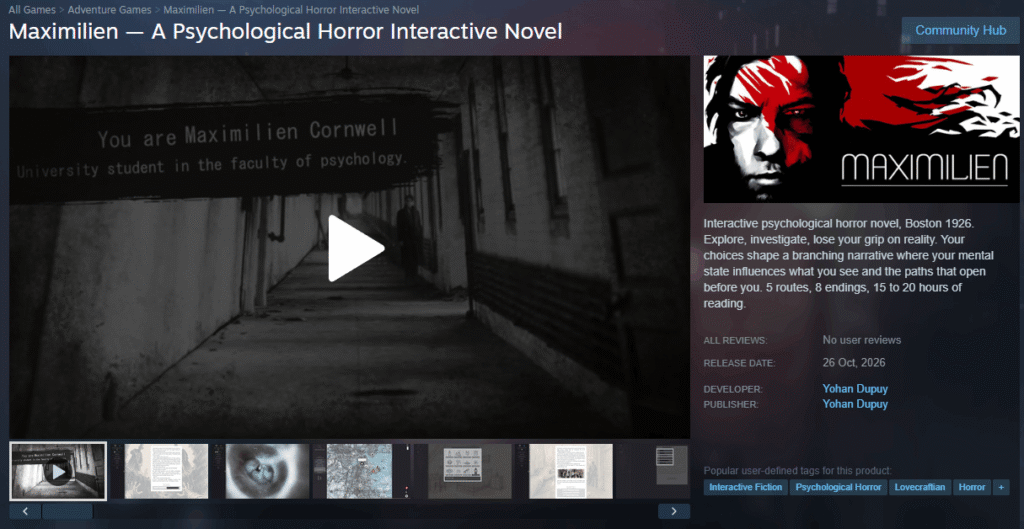
Task: Select the trailer video thumbnail
Action: point(58,471)
